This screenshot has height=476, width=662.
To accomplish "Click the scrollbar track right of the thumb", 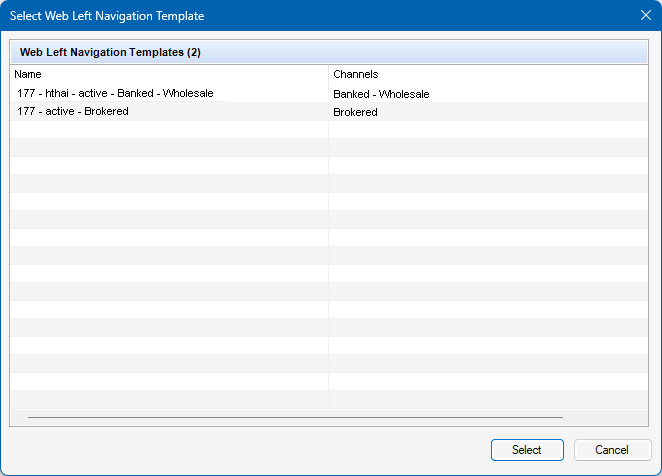I will pyautogui.click(x=605, y=417).
